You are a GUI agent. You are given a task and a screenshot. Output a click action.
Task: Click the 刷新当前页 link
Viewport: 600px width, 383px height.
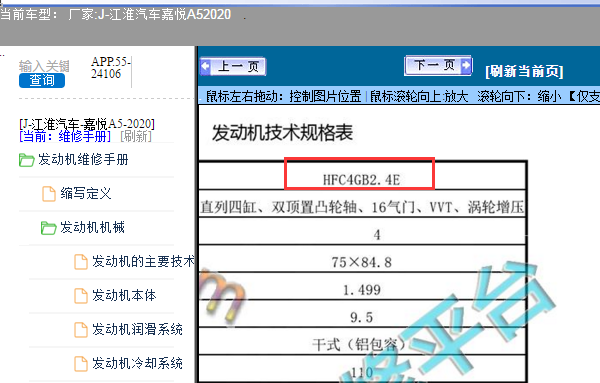(524, 71)
